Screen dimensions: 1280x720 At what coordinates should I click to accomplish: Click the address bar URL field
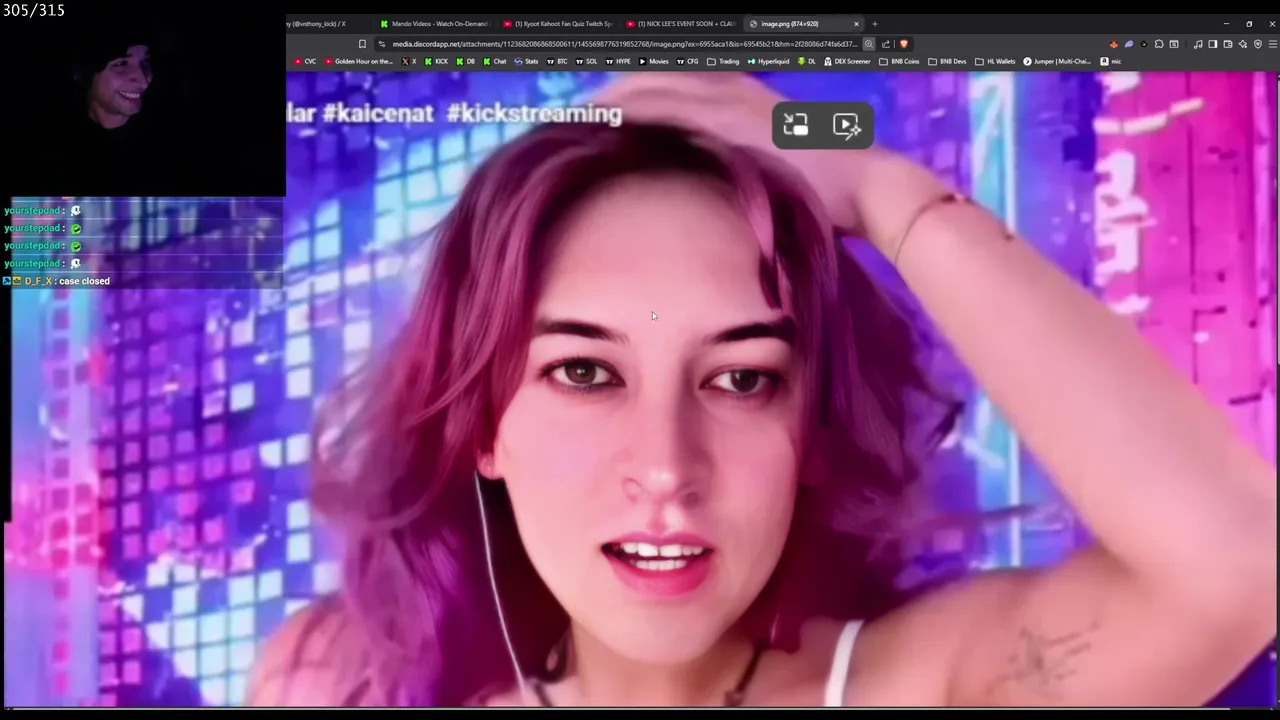(x=624, y=44)
